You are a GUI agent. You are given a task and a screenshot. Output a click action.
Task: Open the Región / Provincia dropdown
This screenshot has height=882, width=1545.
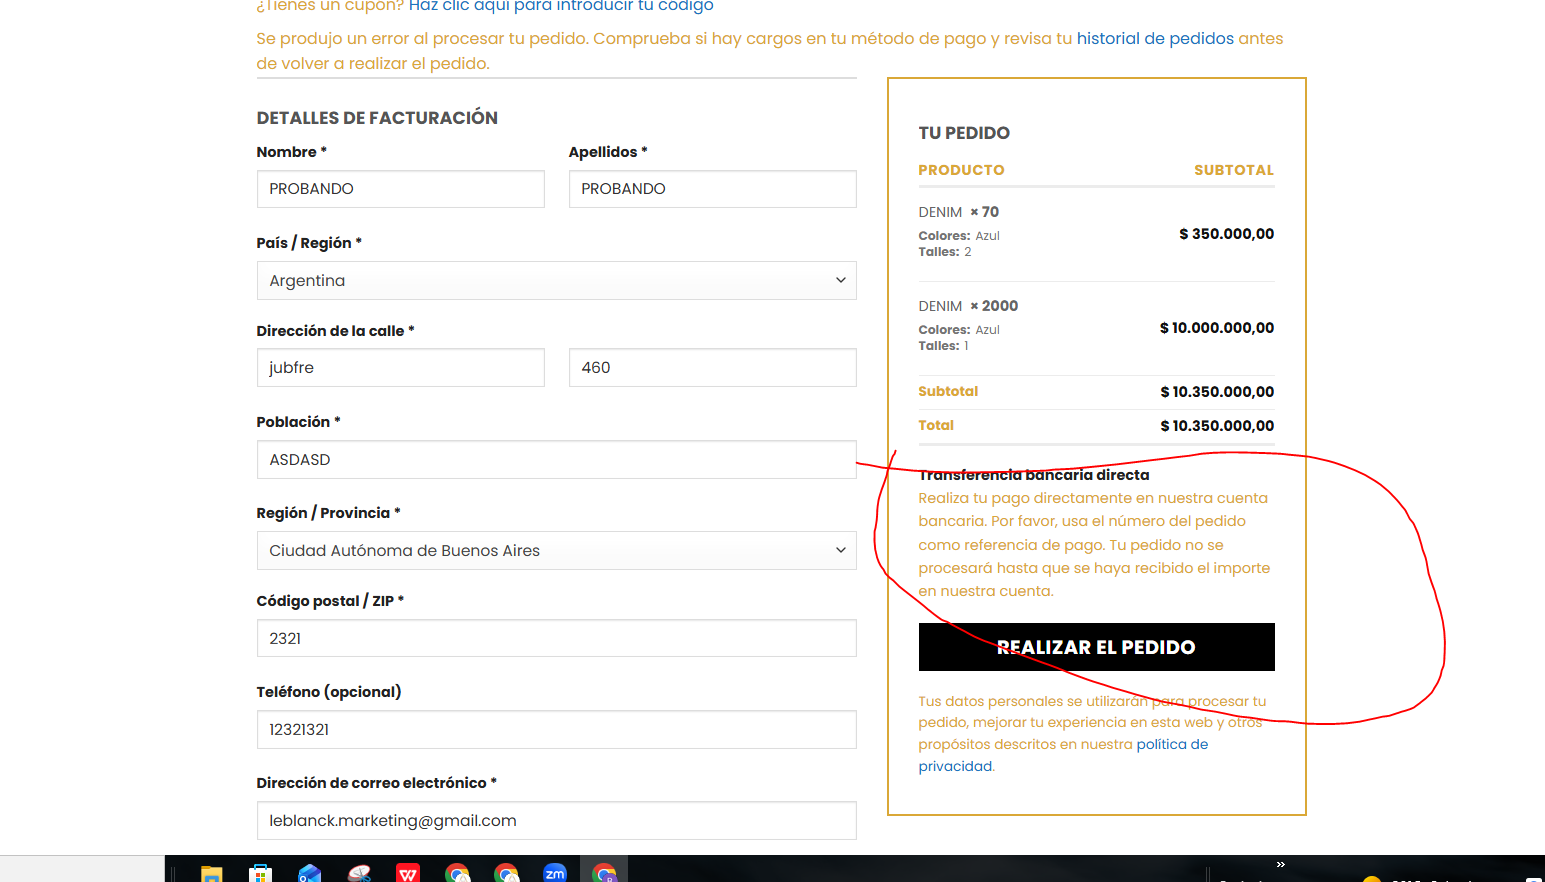(556, 551)
